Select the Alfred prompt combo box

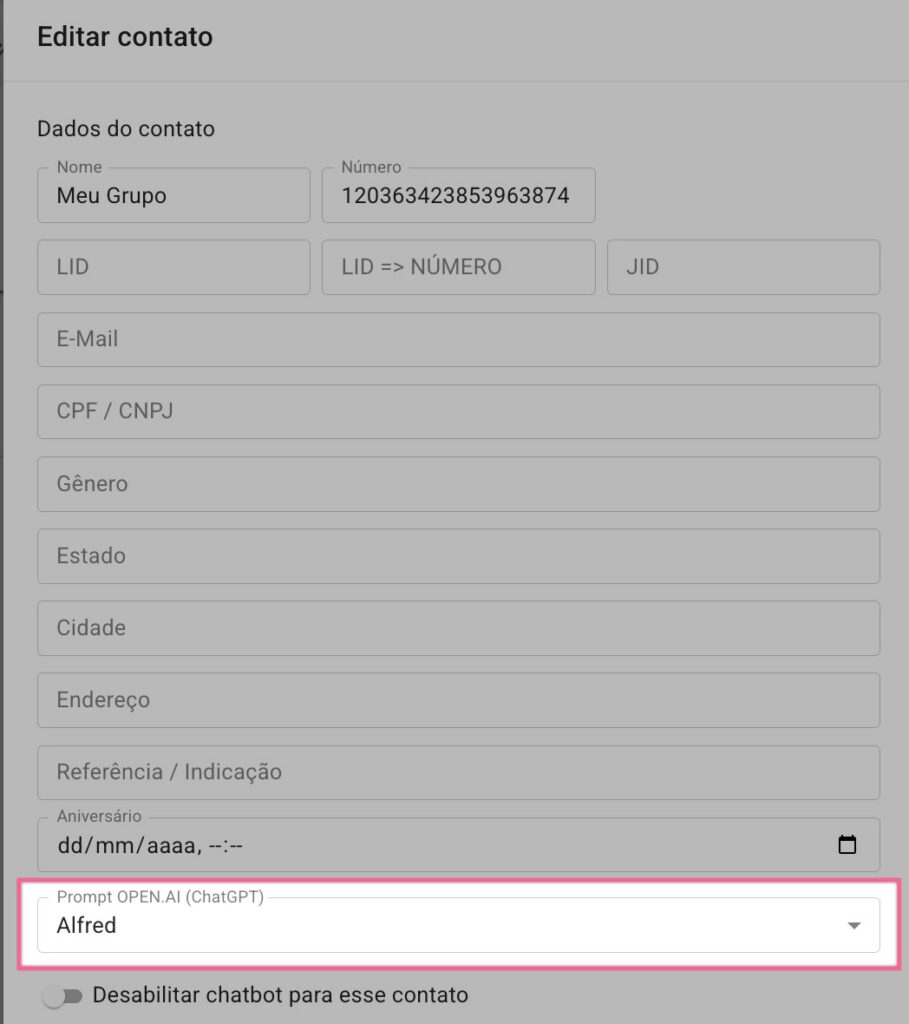coord(458,925)
